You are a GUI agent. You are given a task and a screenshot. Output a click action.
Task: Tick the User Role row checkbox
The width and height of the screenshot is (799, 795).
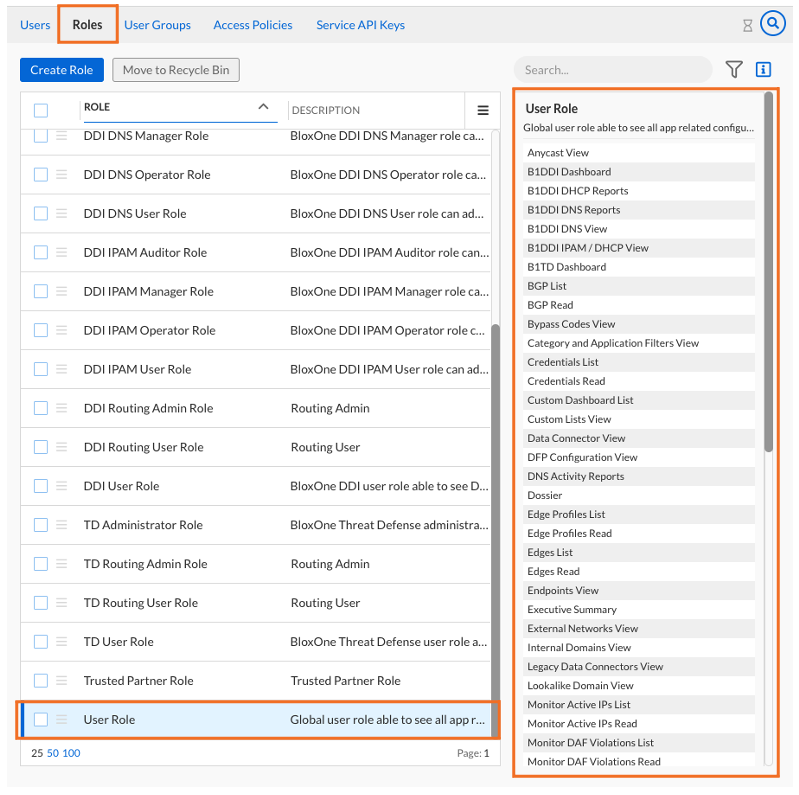pyautogui.click(x=41, y=720)
